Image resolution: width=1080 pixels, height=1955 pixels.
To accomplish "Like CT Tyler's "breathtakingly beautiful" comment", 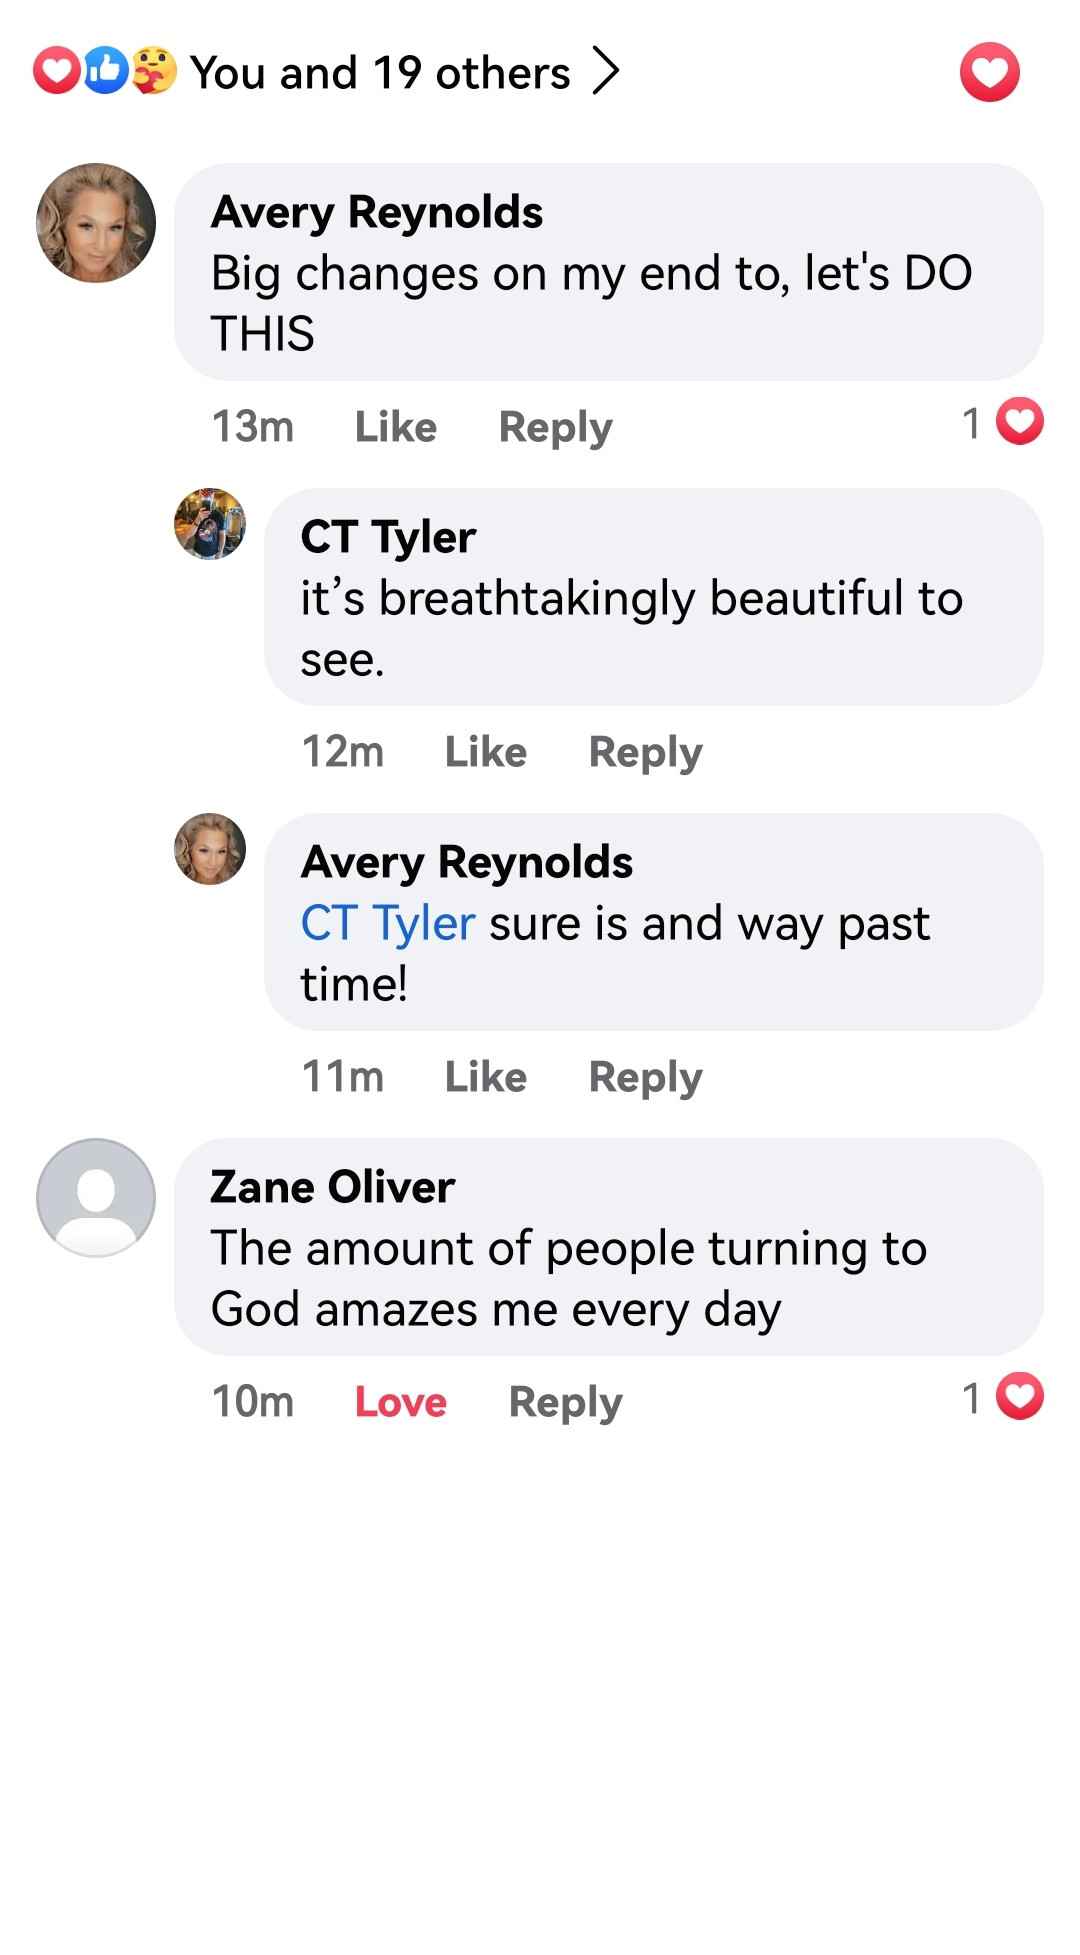I will [x=486, y=752].
